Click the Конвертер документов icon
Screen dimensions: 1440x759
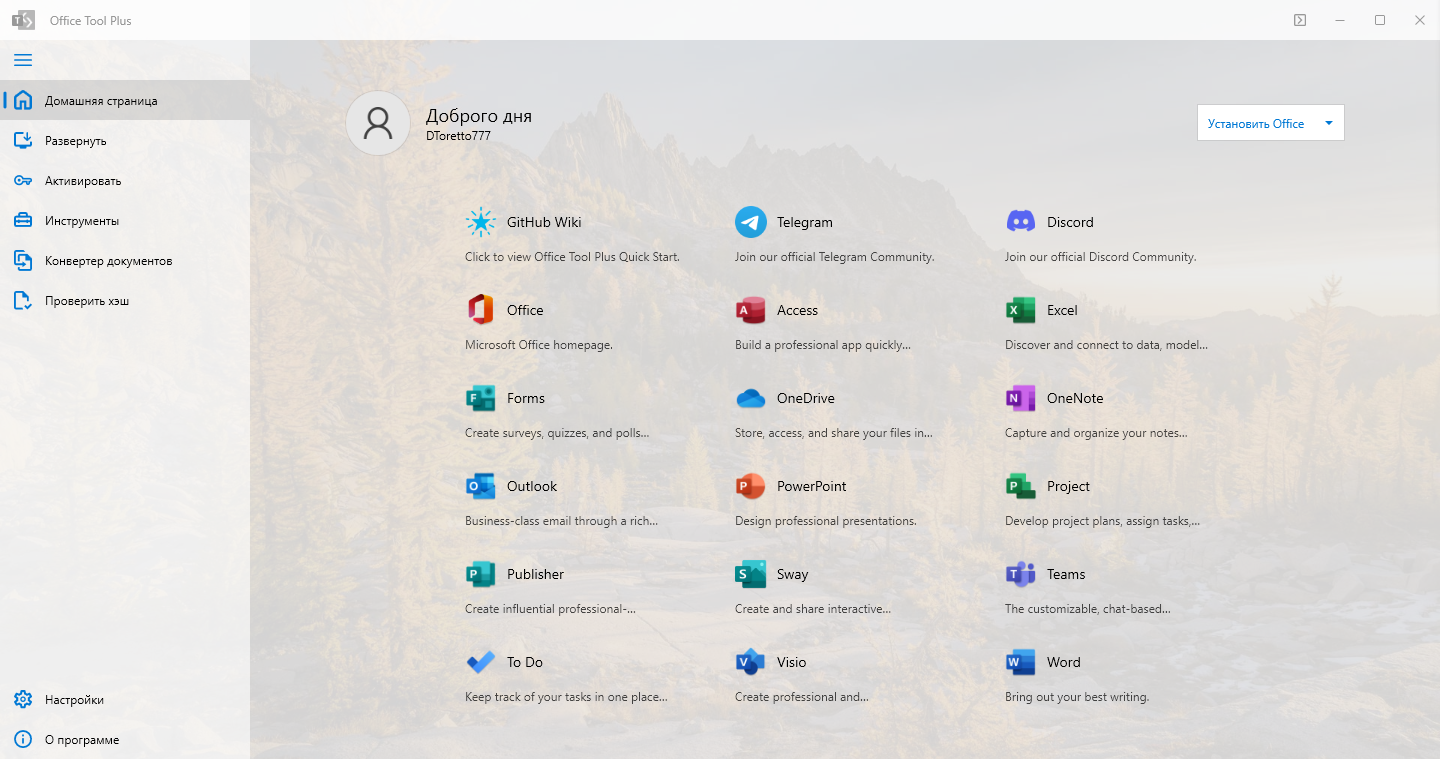click(22, 260)
